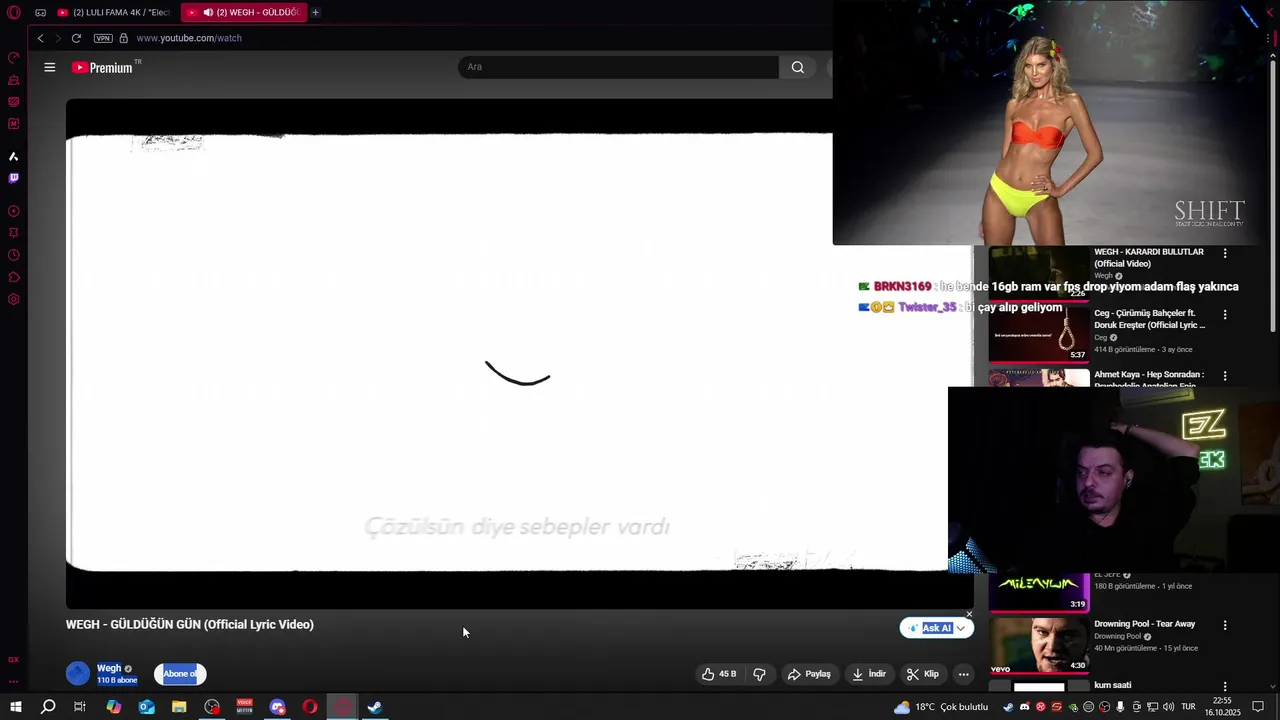Open GX Control speedometer in sidebar
1280x720 pixels.
coord(14,58)
